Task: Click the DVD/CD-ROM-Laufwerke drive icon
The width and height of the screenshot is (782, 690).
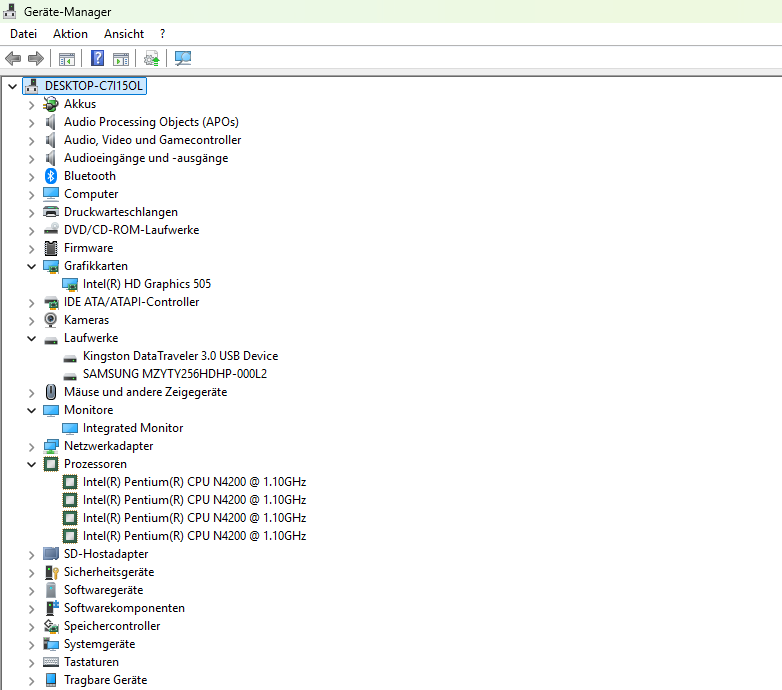Action: pos(51,229)
